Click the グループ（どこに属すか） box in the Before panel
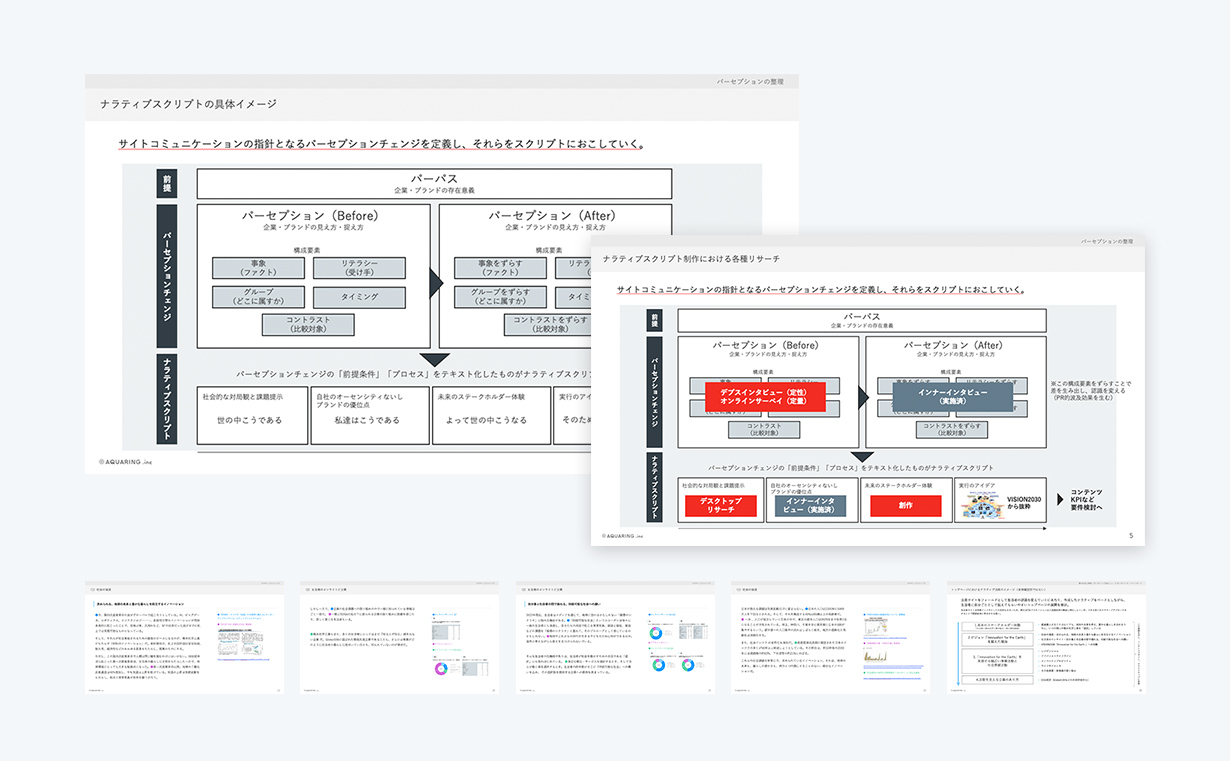 [258, 297]
